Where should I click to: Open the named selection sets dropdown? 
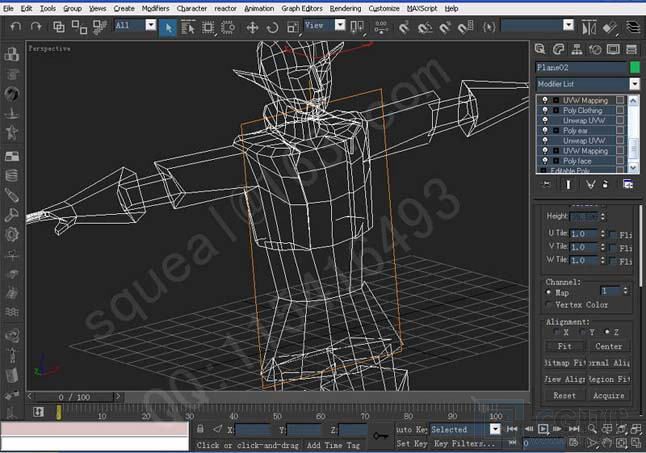coord(568,26)
